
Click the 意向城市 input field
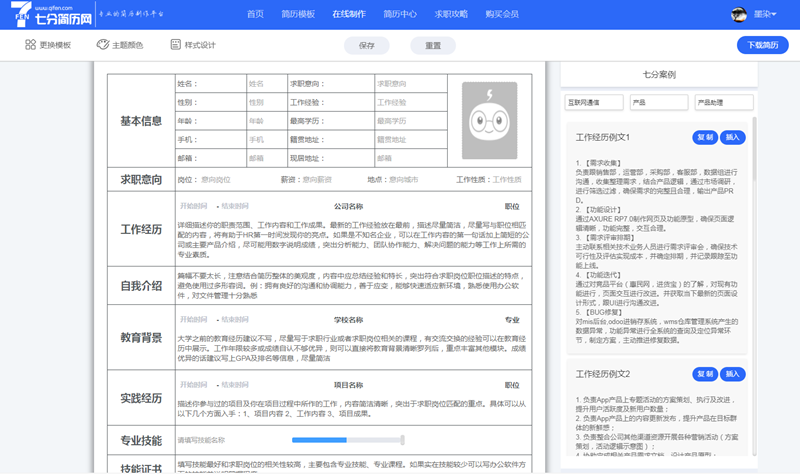[x=404, y=180]
